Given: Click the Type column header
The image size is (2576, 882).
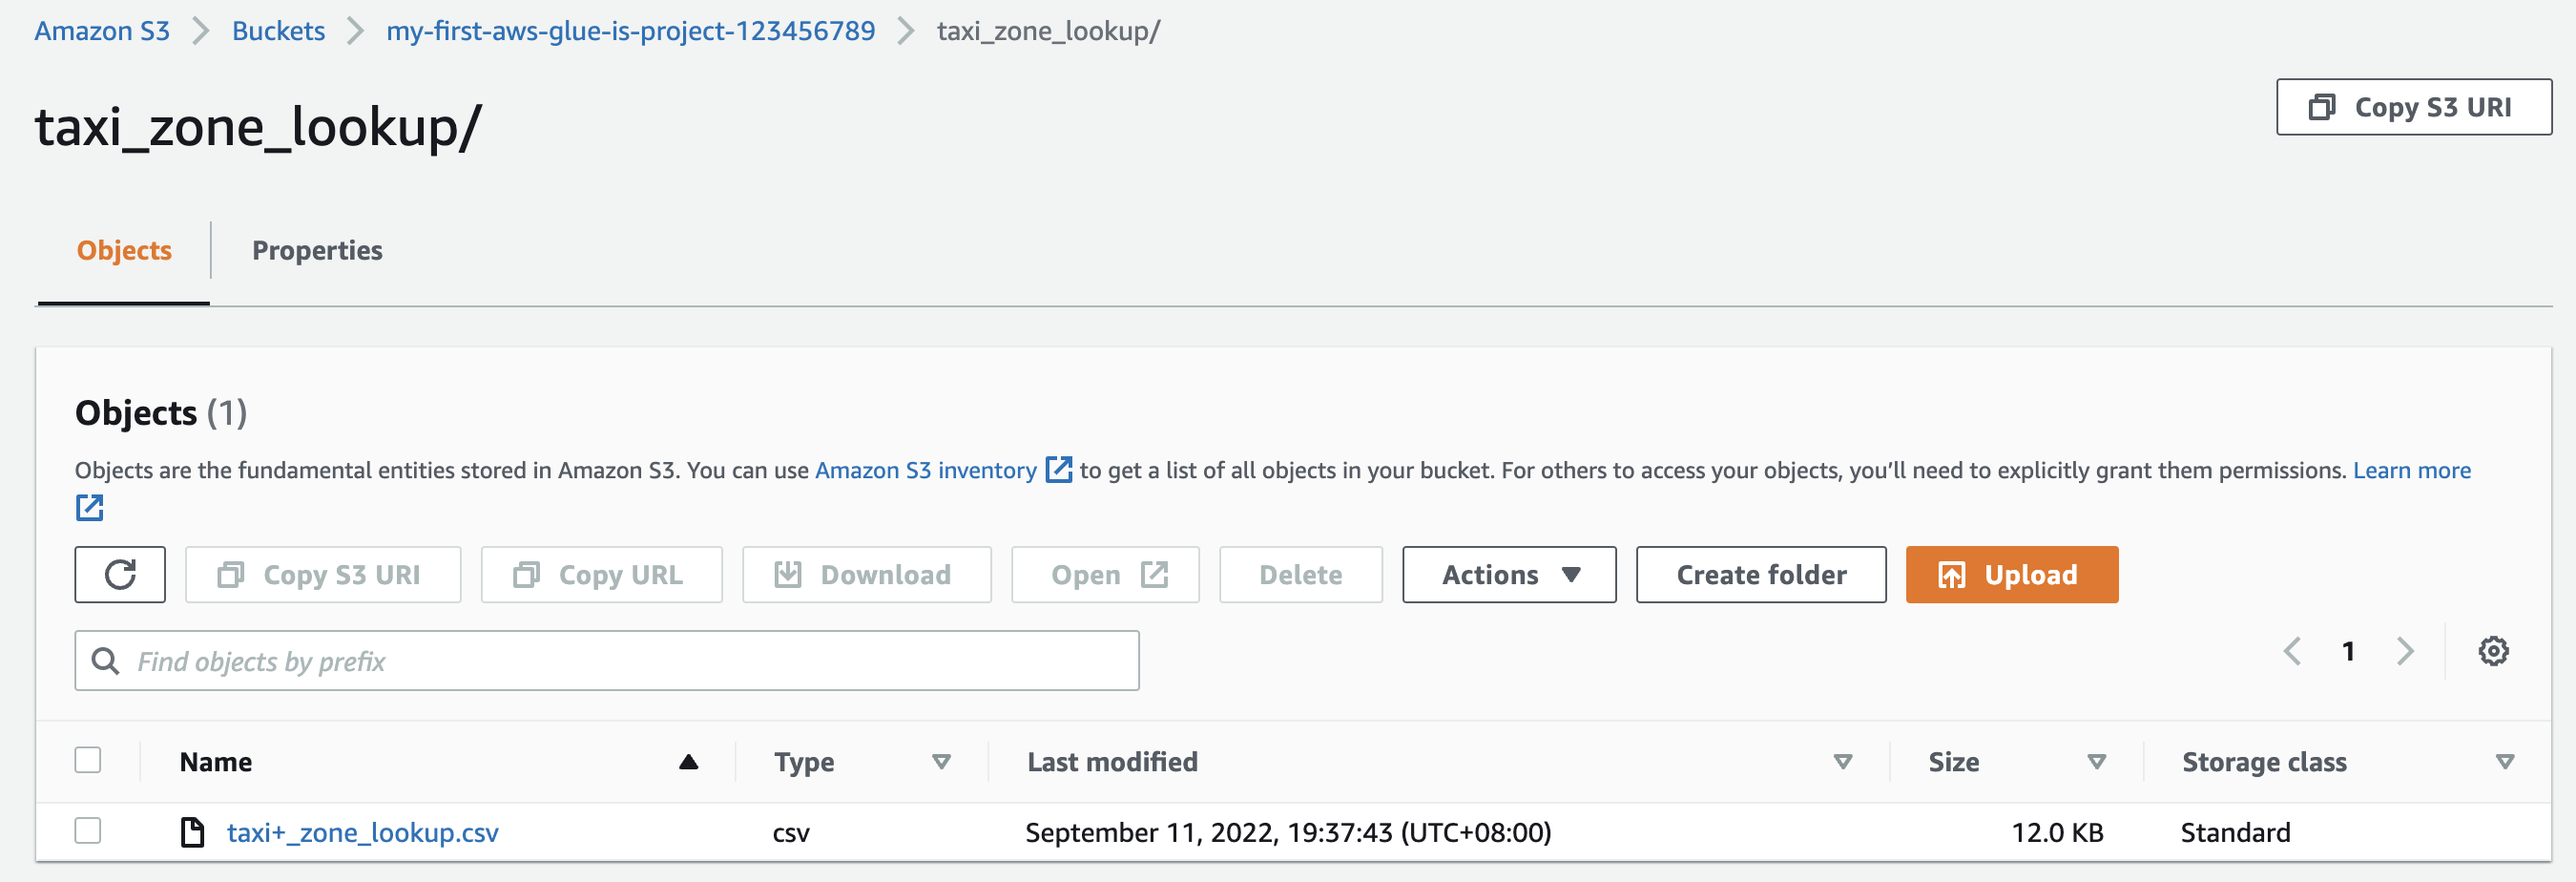Looking at the screenshot, I should tap(804, 762).
